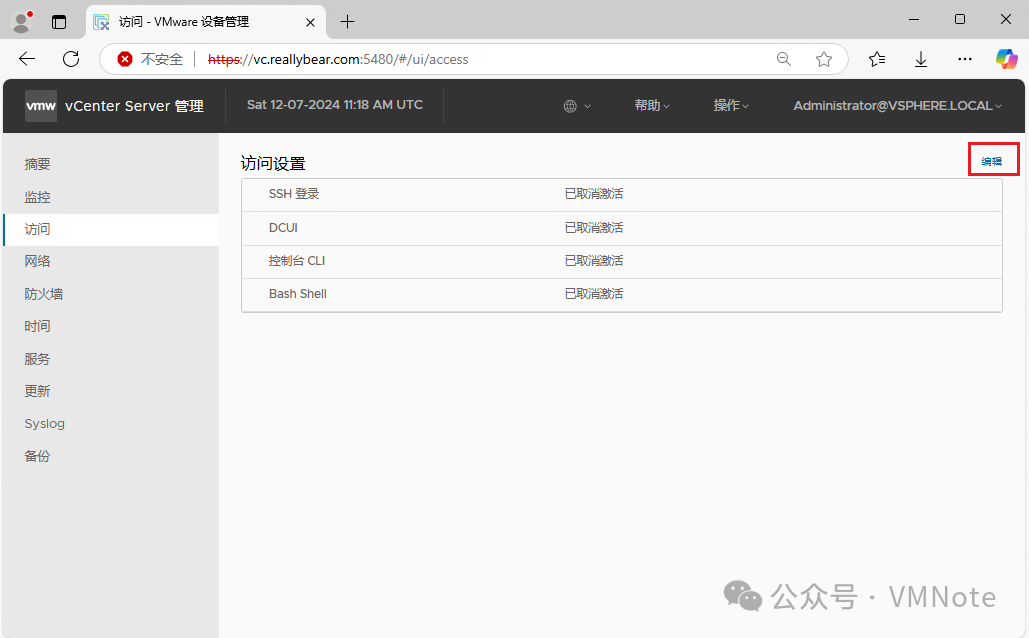Image resolution: width=1029 pixels, height=638 pixels.
Task: Open the zoom magnifier in address bar
Action: coord(784,59)
